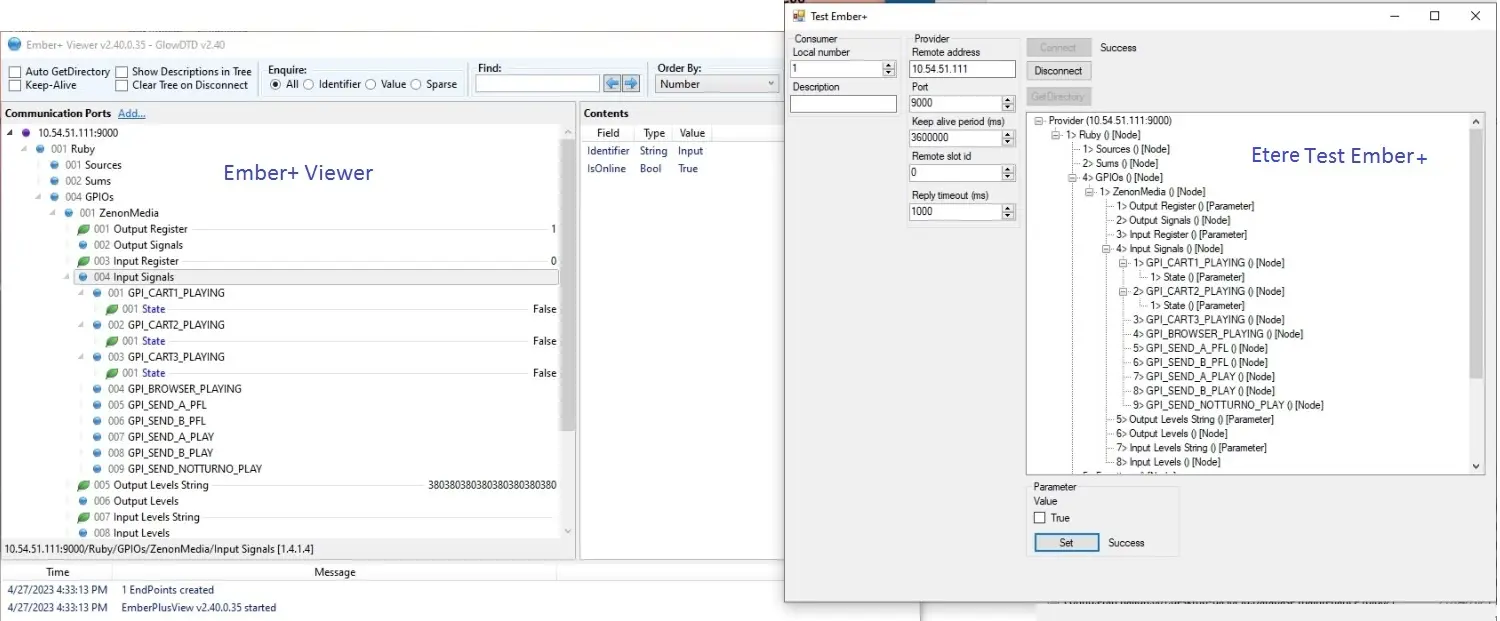This screenshot has height=621, width=1500.
Task: Click the blue node icon beside 001 Ruby
Action: coord(40,149)
